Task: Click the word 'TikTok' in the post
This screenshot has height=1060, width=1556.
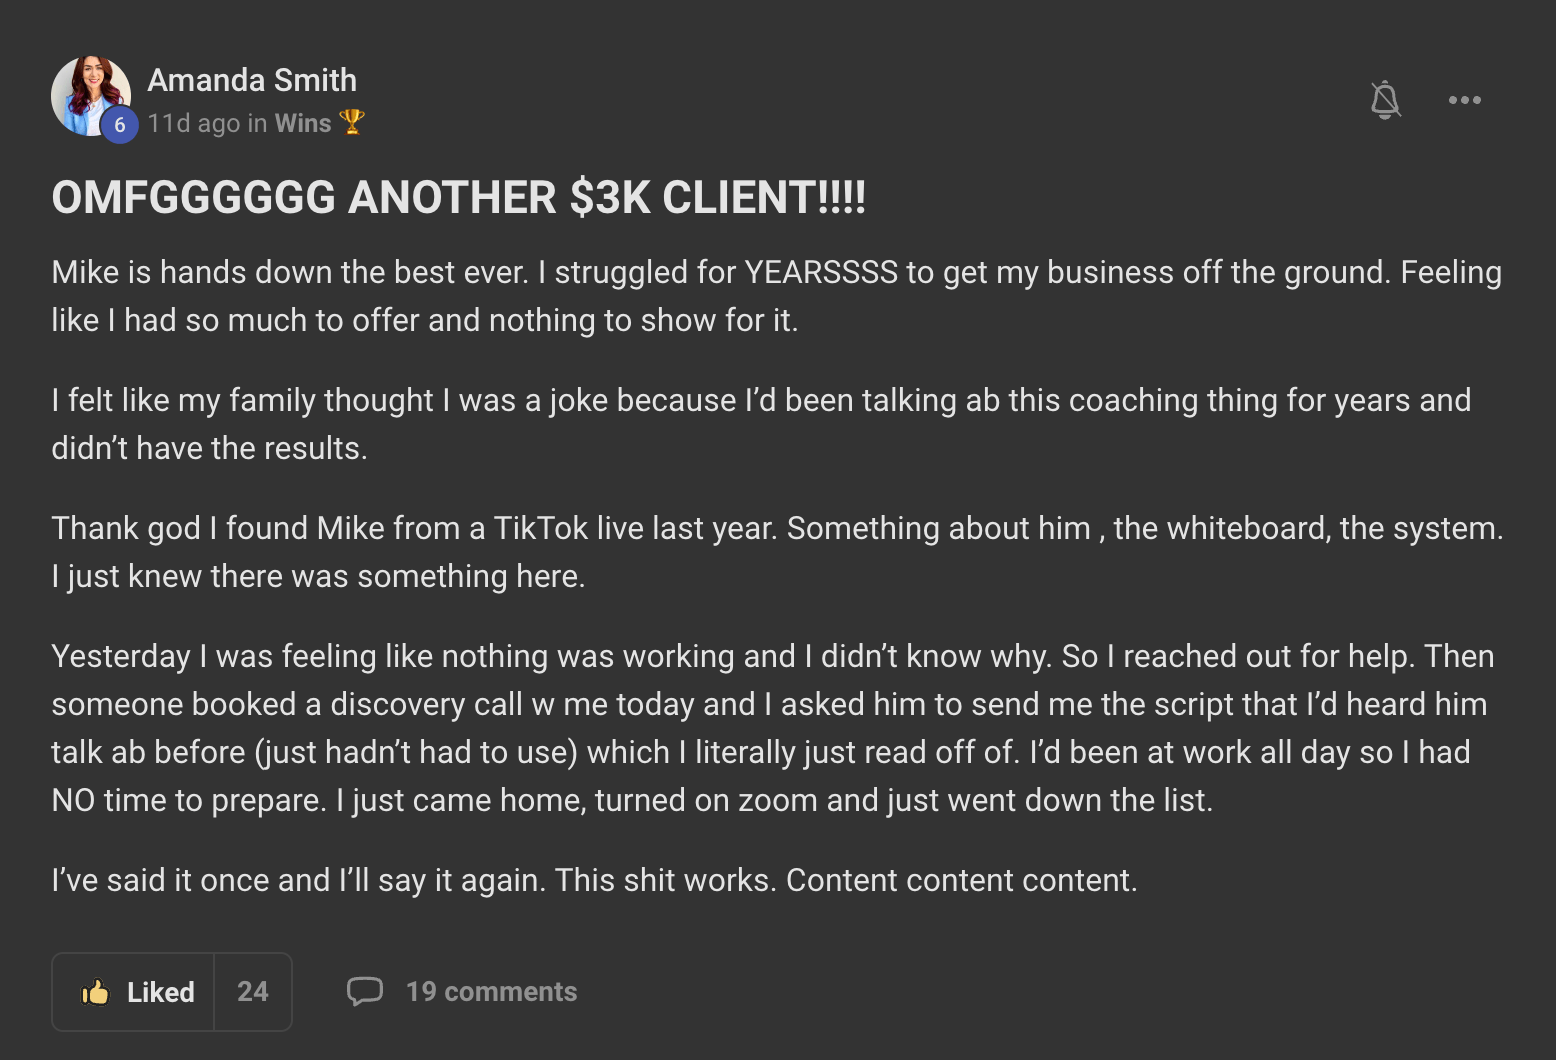Action: [x=540, y=528]
